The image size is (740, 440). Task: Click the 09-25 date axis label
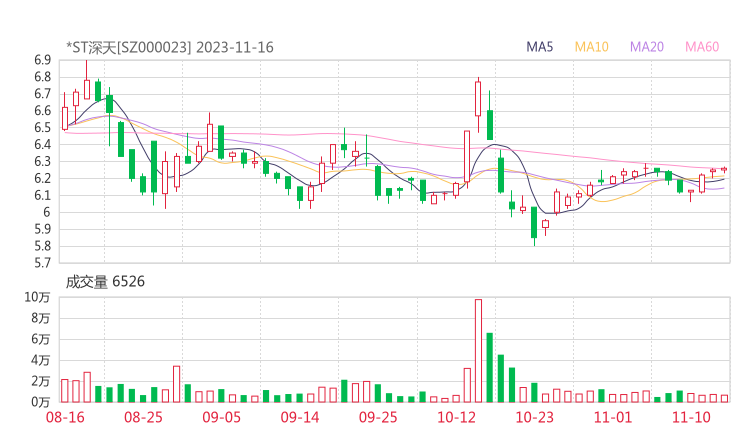[x=378, y=417]
